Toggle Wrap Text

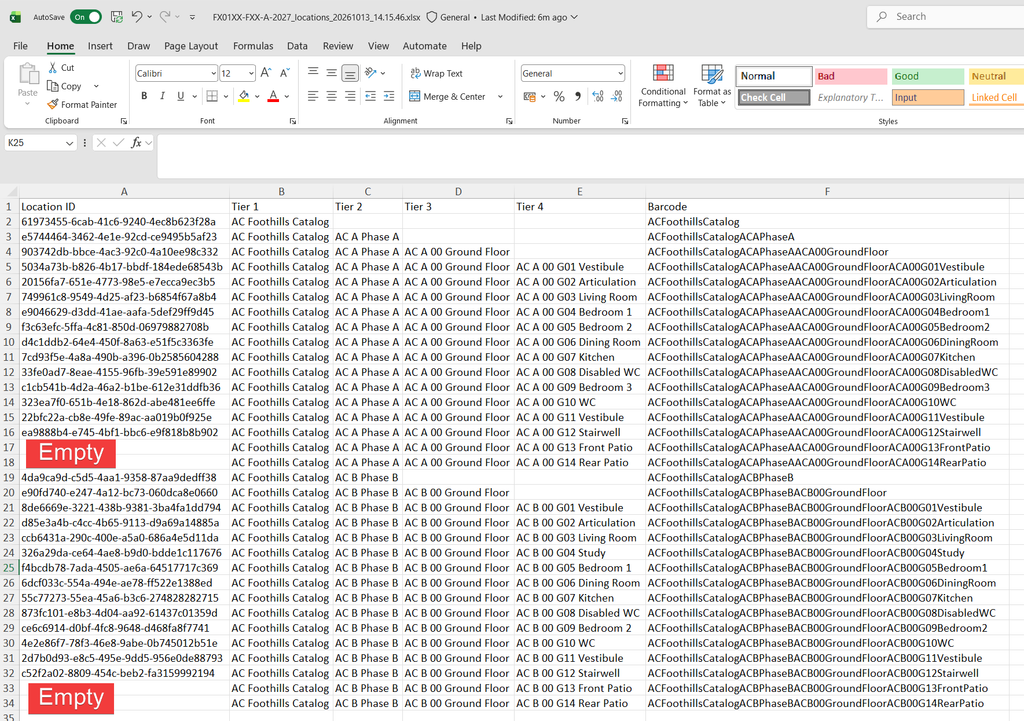click(x=436, y=73)
